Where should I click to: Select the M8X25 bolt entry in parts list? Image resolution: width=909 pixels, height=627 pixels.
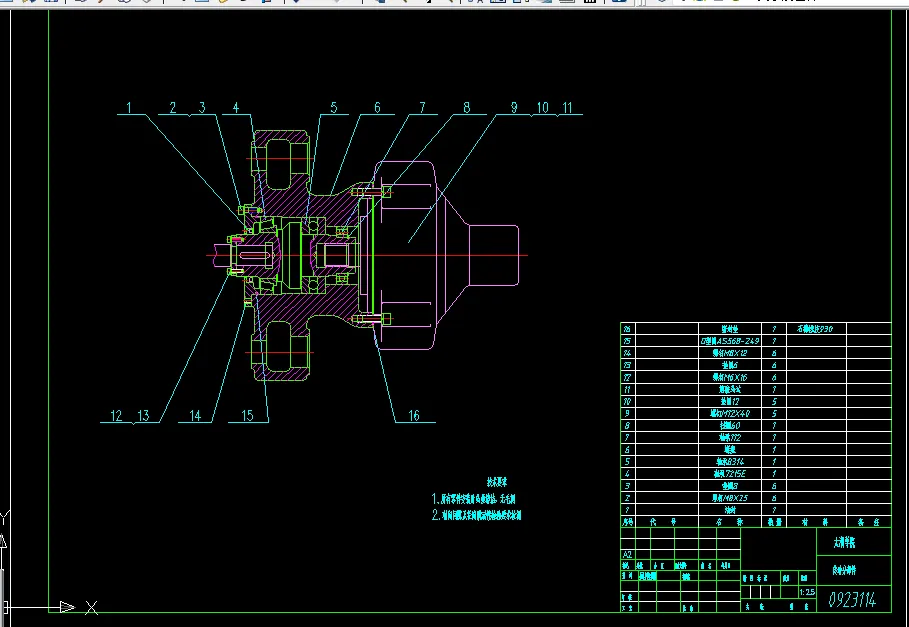tap(730, 498)
